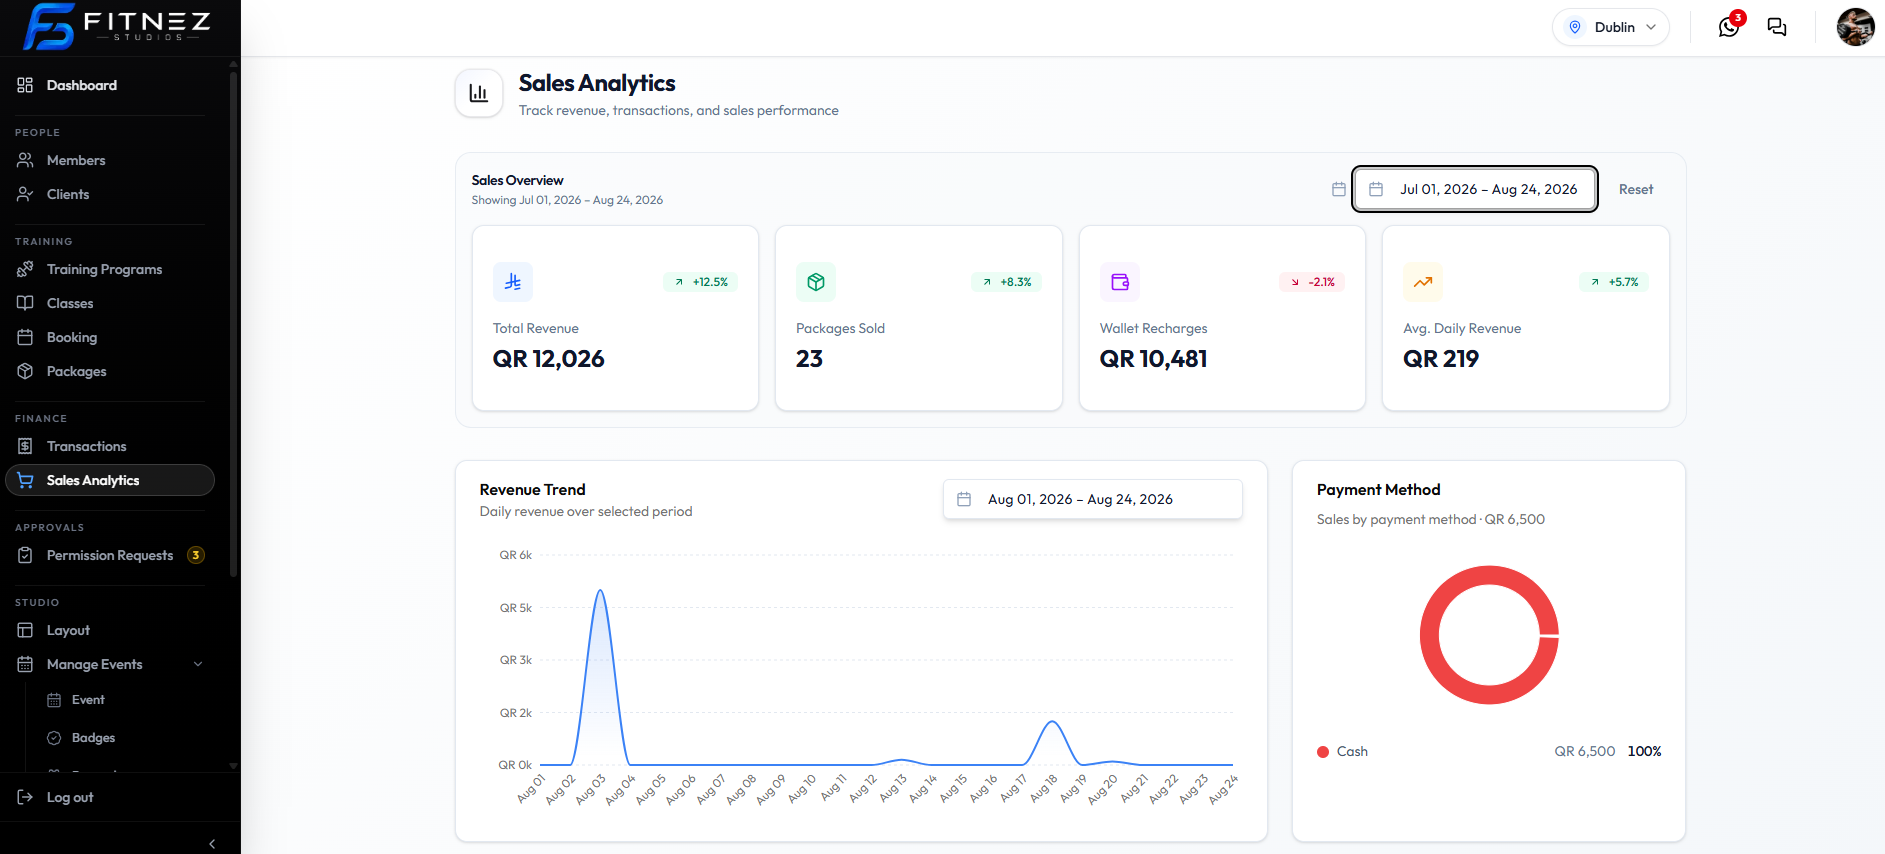Open Permission Requests menu item
This screenshot has height=854, width=1885.
[110, 555]
